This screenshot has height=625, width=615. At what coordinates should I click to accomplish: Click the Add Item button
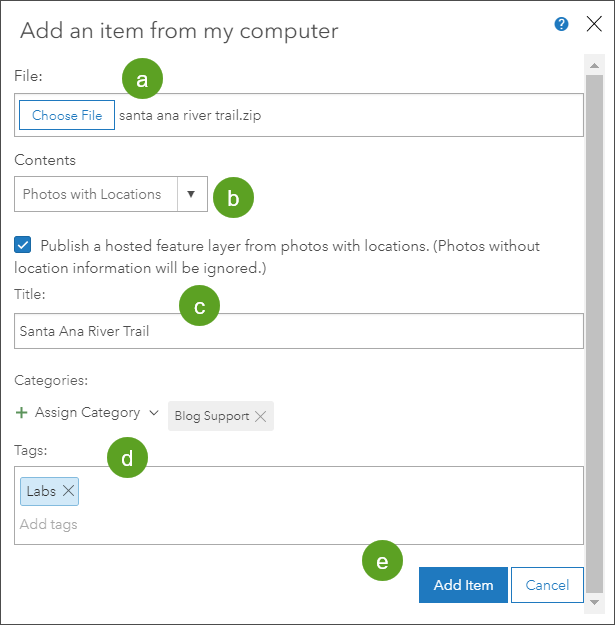pos(463,585)
